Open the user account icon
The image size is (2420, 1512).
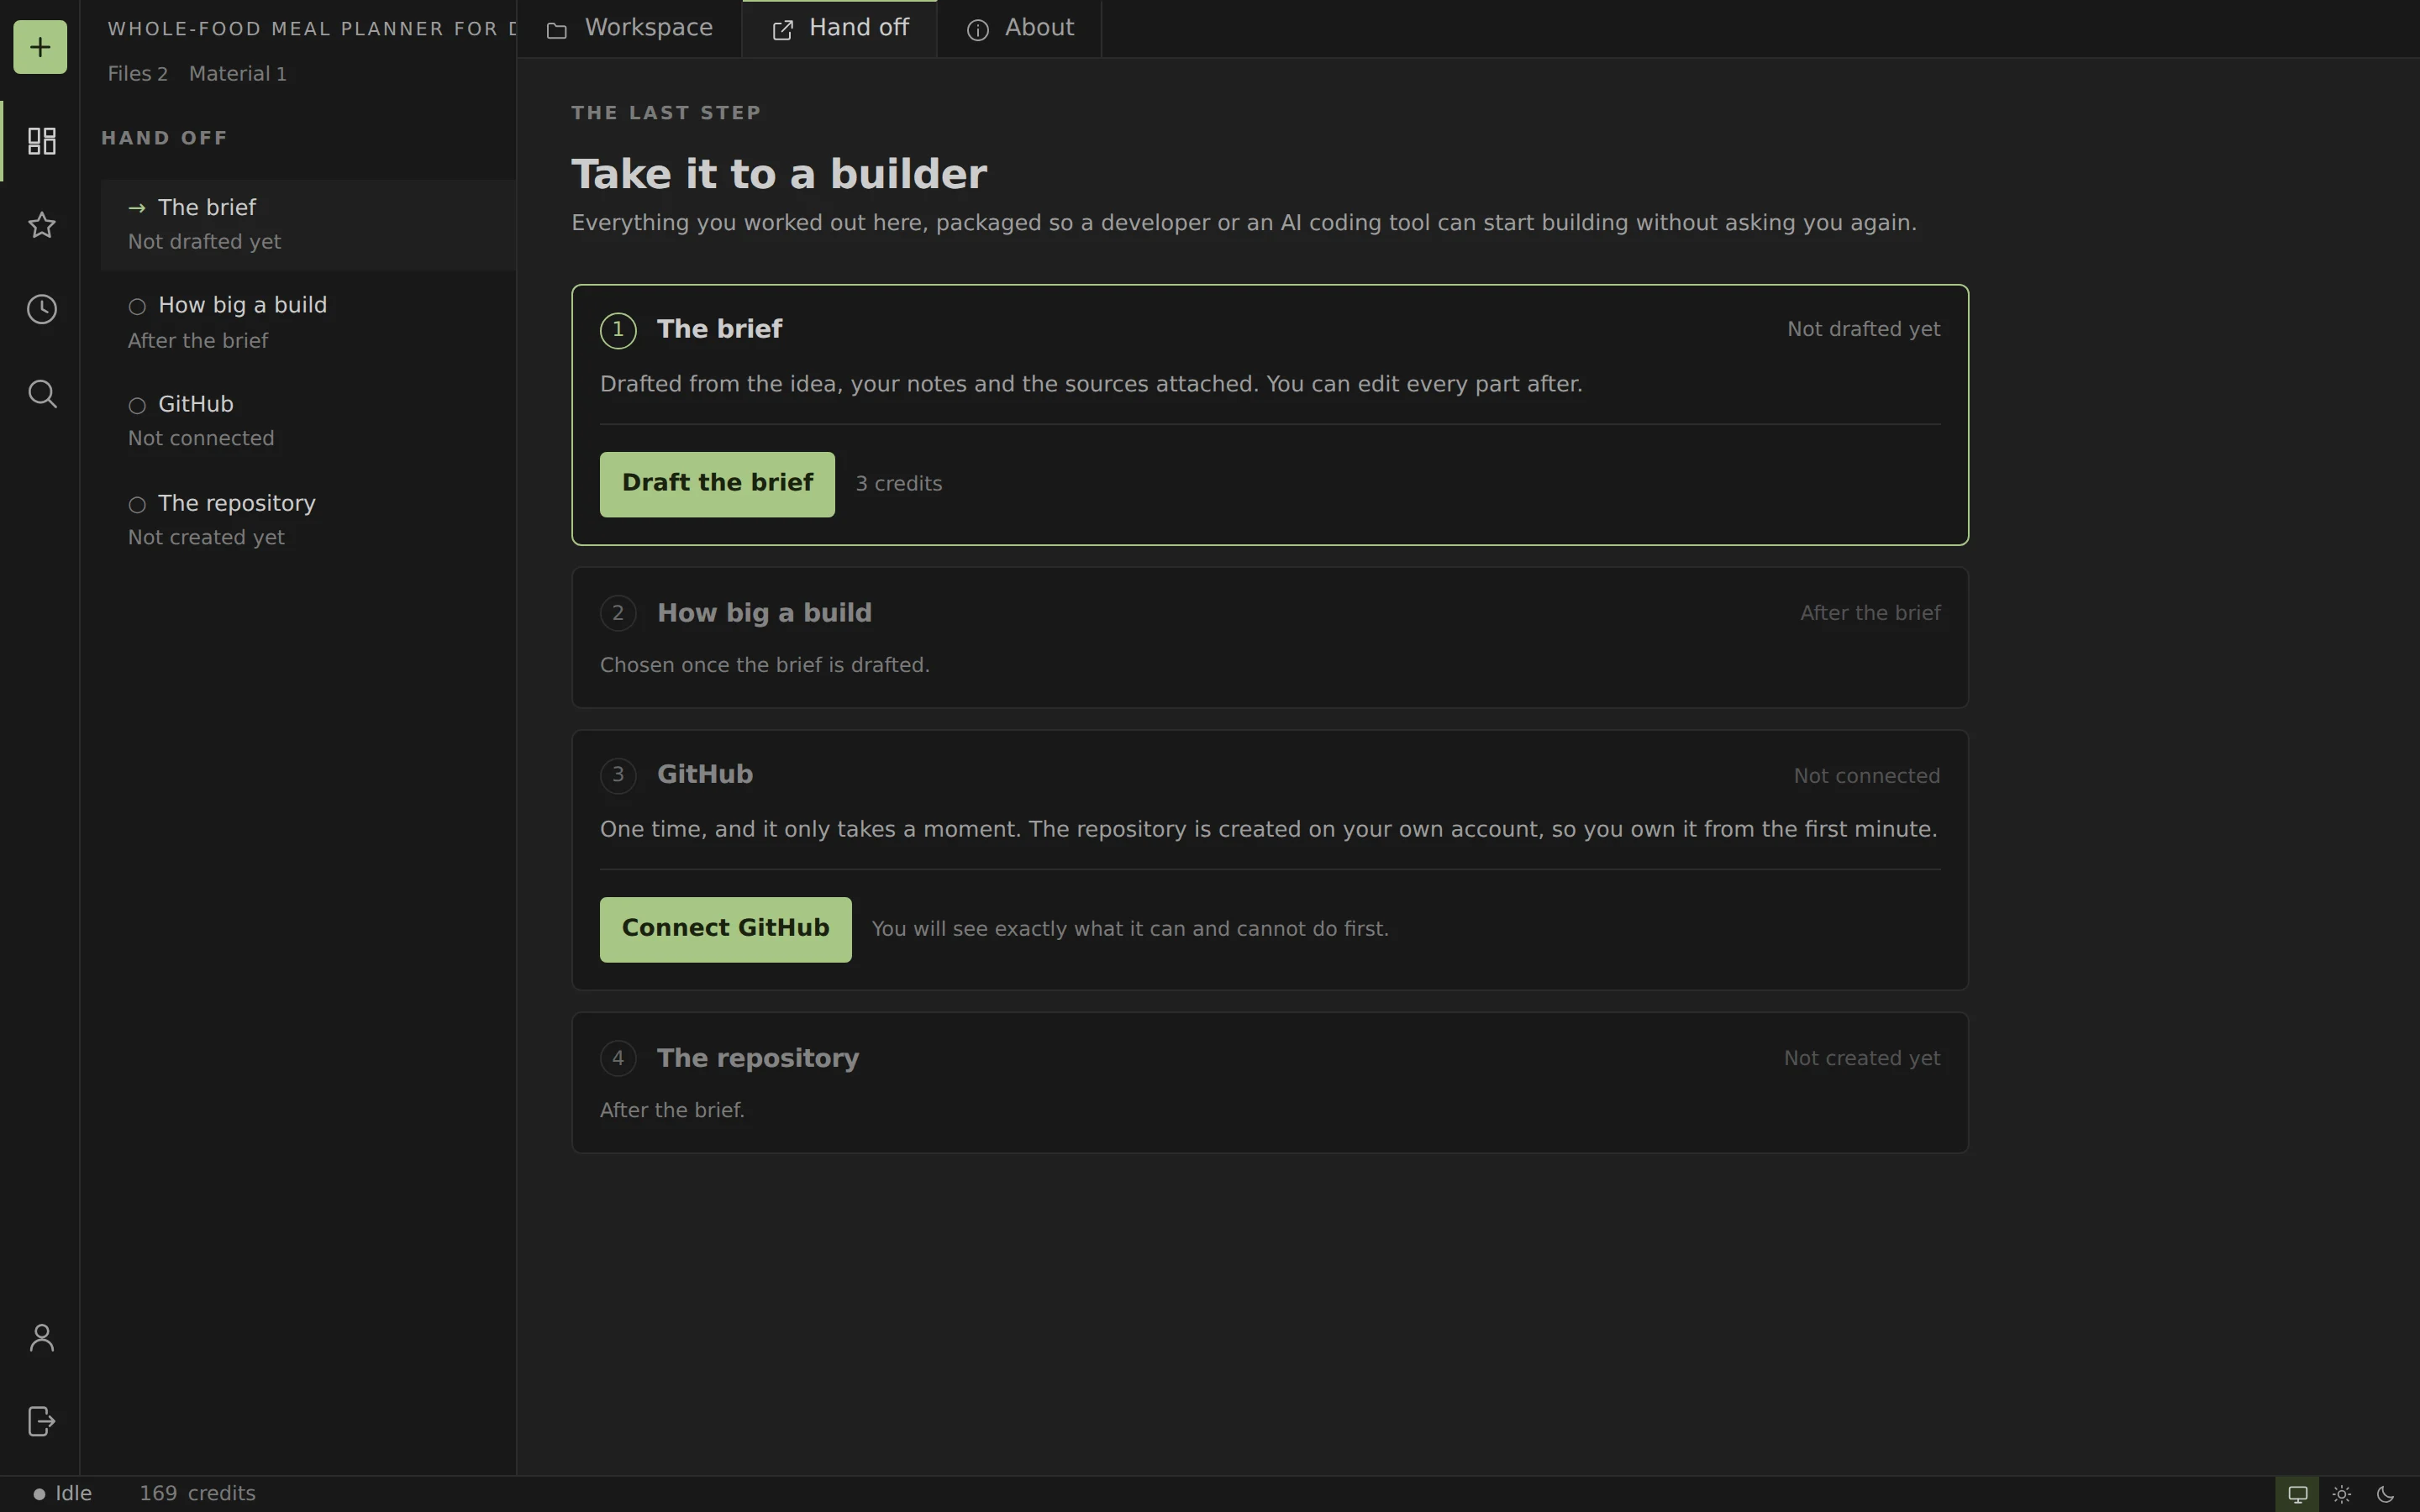[x=41, y=1337]
